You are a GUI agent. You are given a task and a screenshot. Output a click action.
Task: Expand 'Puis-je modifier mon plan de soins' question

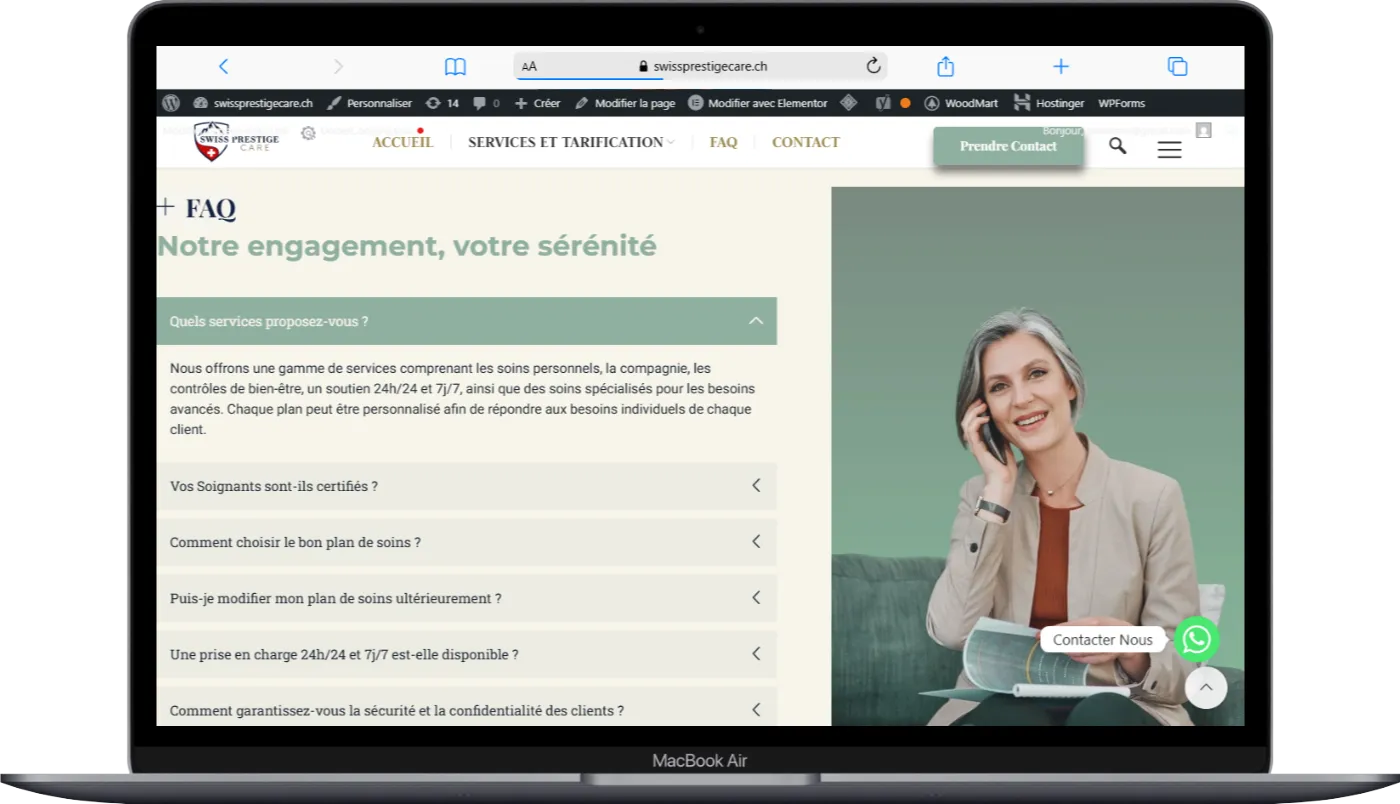pyautogui.click(x=466, y=598)
